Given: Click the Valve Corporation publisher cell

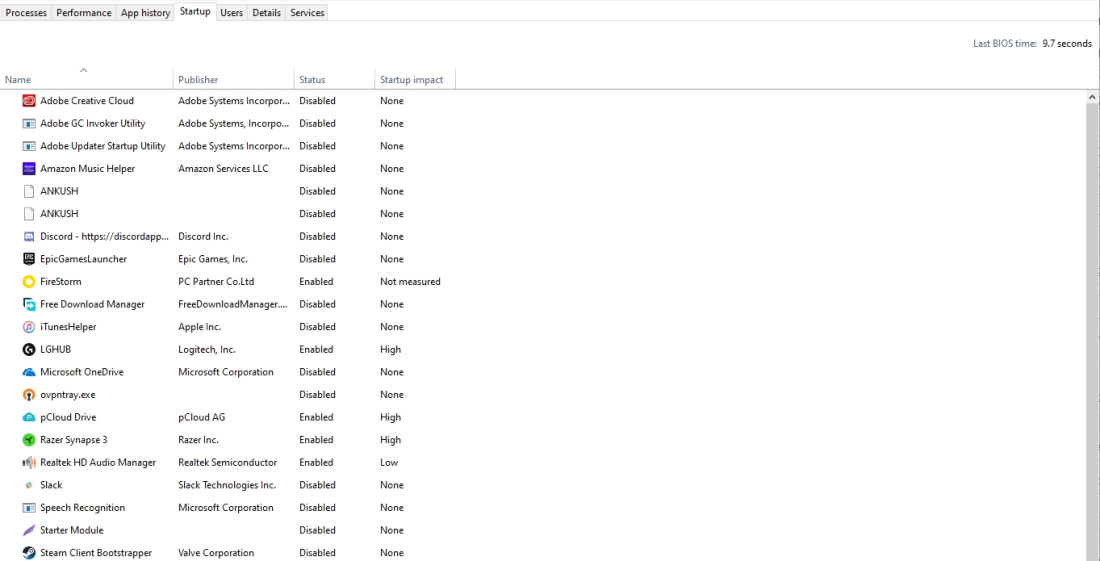Looking at the screenshot, I should click(x=216, y=553).
